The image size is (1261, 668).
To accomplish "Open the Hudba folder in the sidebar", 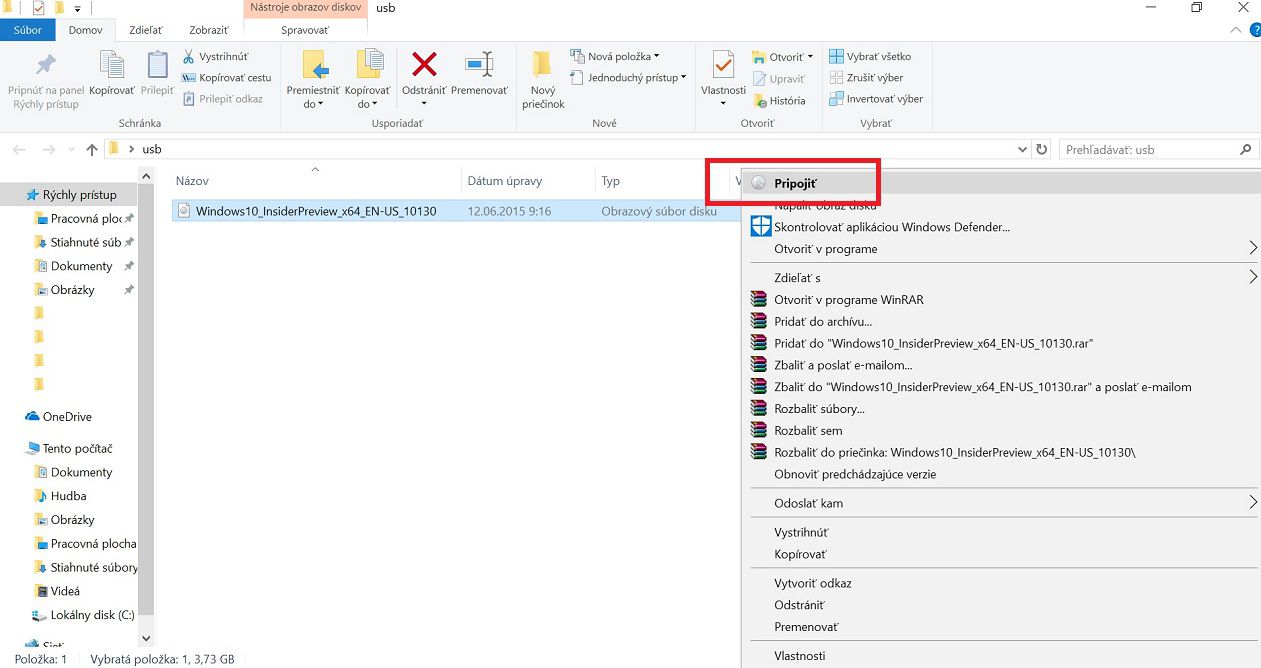I will tap(68, 496).
